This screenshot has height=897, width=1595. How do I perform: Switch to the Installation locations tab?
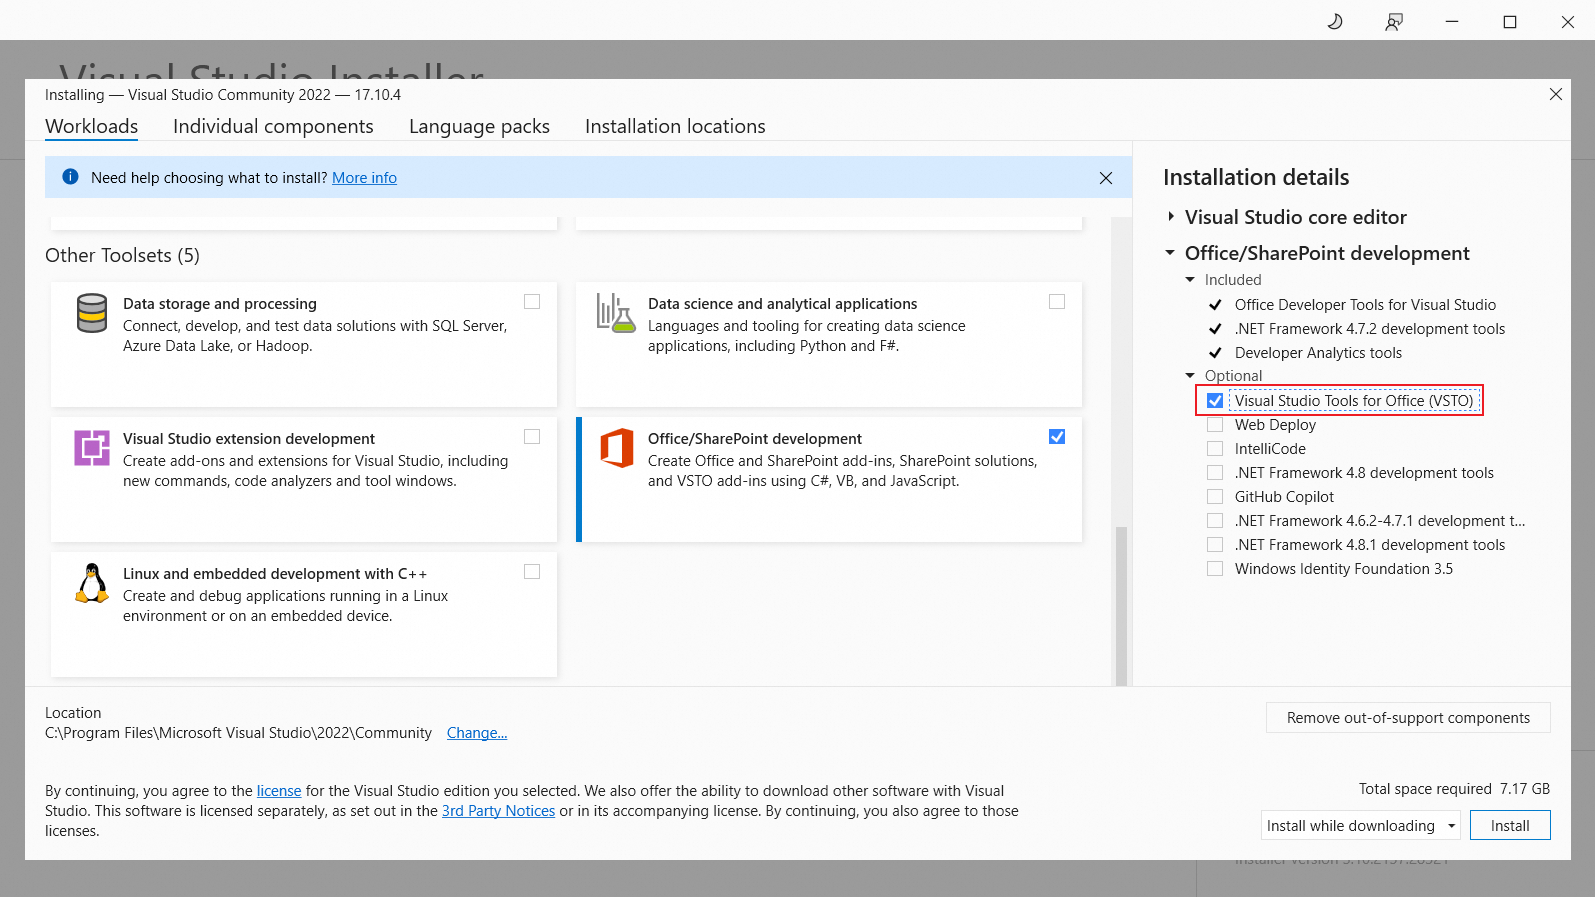pyautogui.click(x=675, y=127)
